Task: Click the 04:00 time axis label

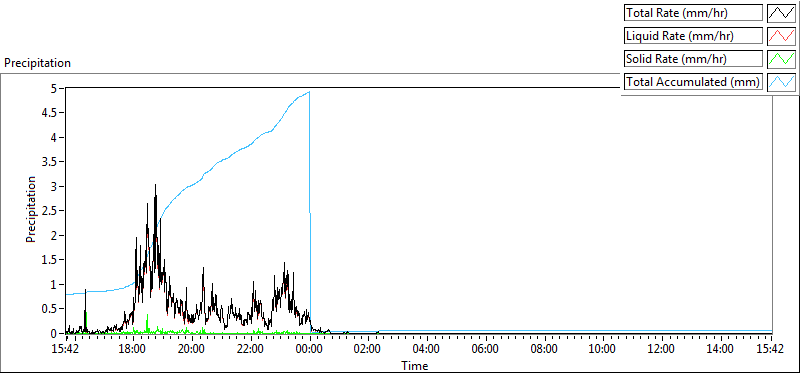Action: coord(427,350)
